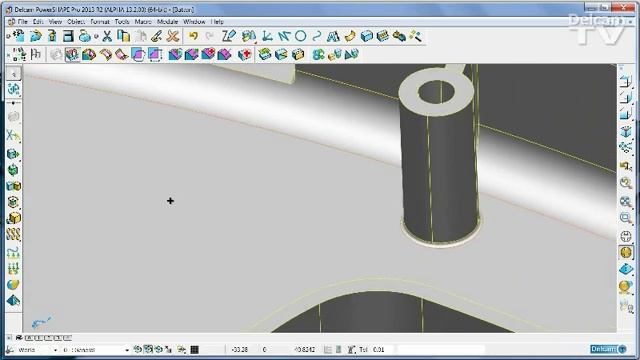The width and height of the screenshot is (640, 360).
Task: Select the blue Solid block tool icon
Action: [367, 36]
